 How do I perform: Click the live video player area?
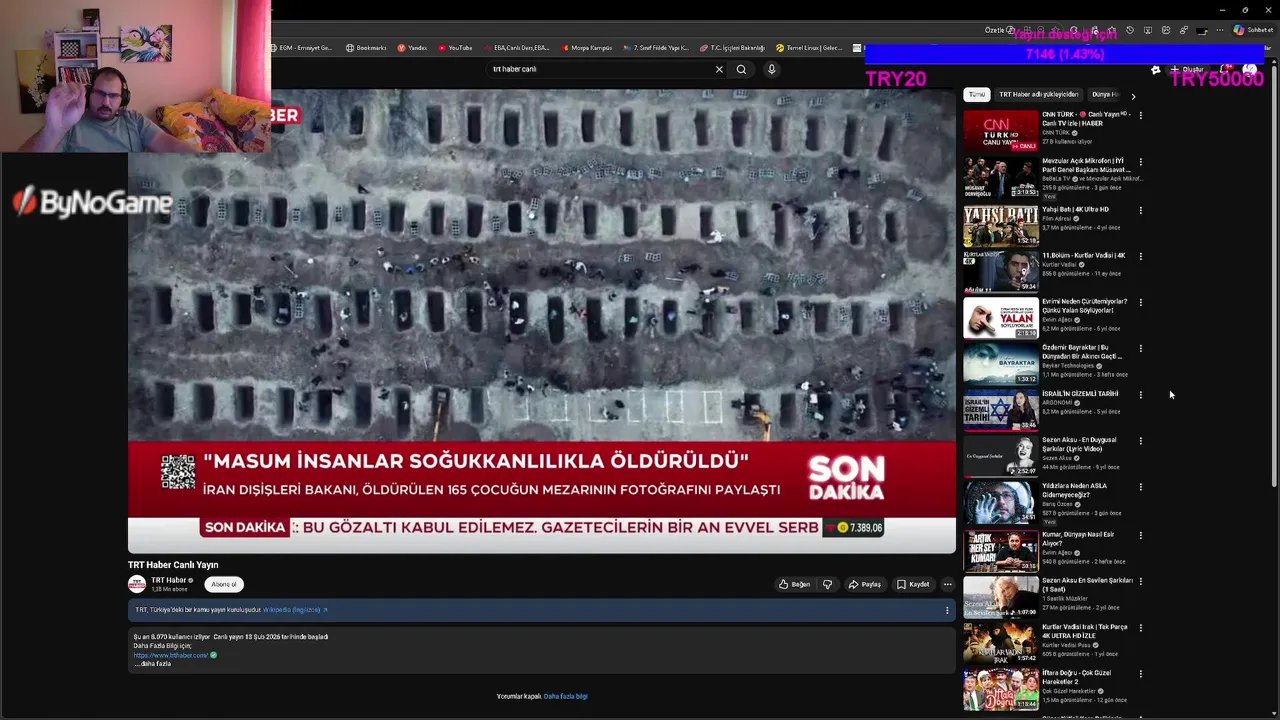[542, 321]
